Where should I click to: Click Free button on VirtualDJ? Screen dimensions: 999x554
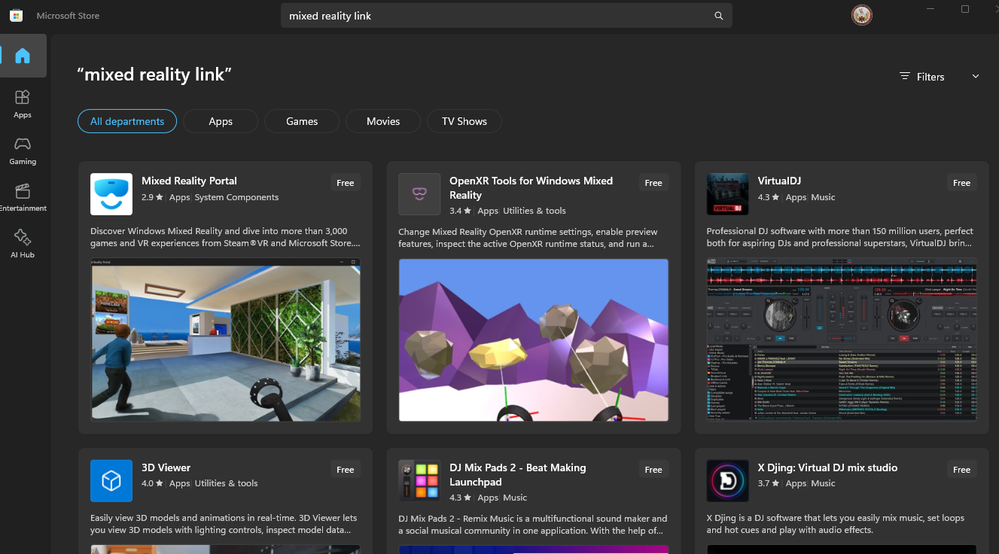[961, 183]
